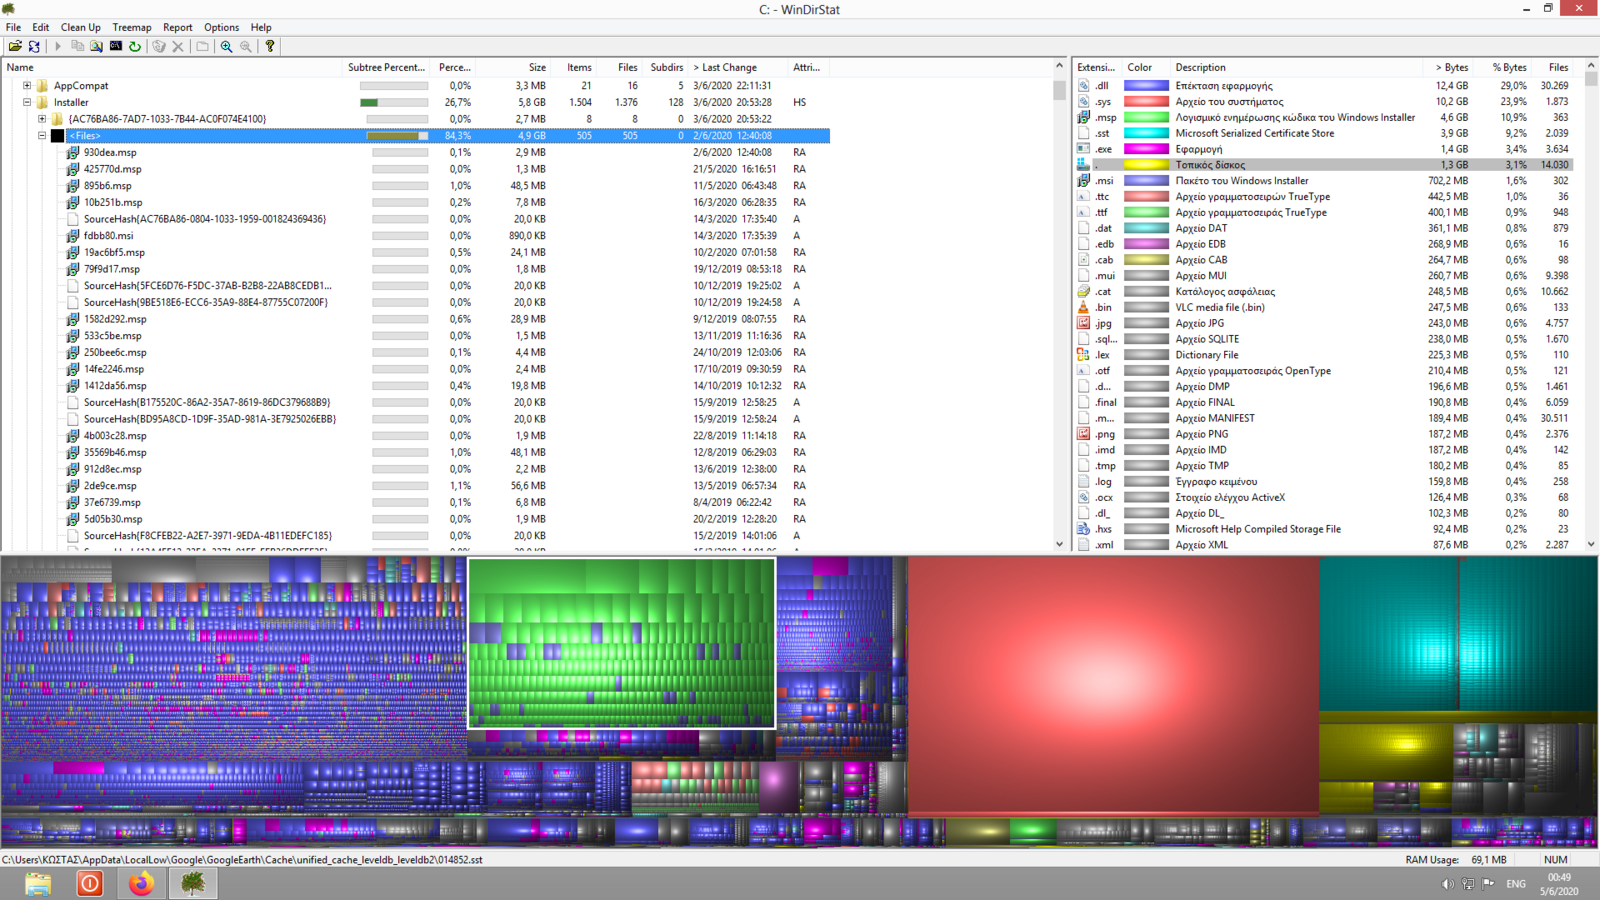
Task: Collapse the Installer folder node
Action: tap(27, 102)
